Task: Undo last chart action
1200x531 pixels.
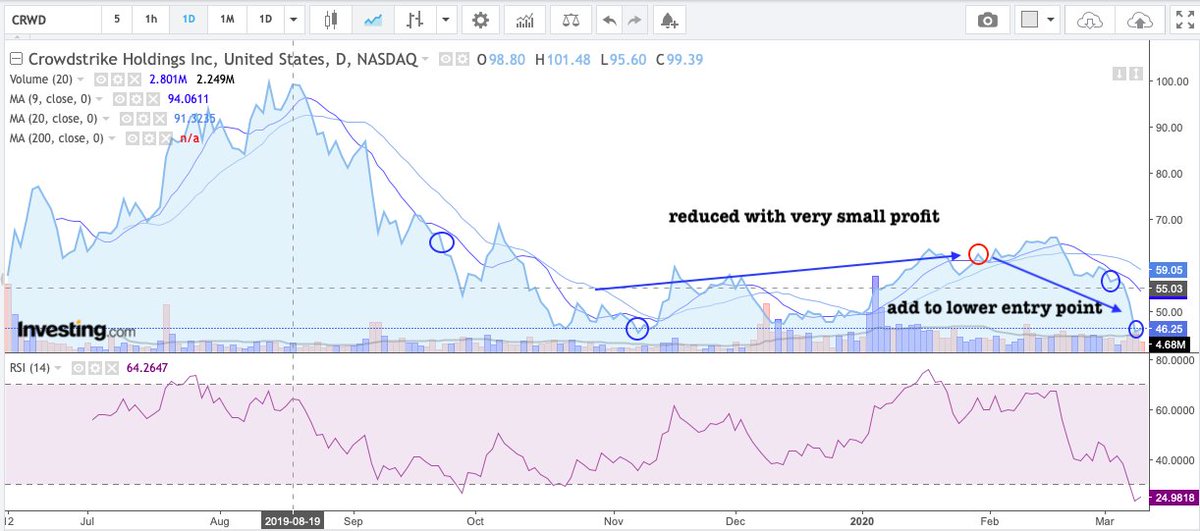Action: 609,19
